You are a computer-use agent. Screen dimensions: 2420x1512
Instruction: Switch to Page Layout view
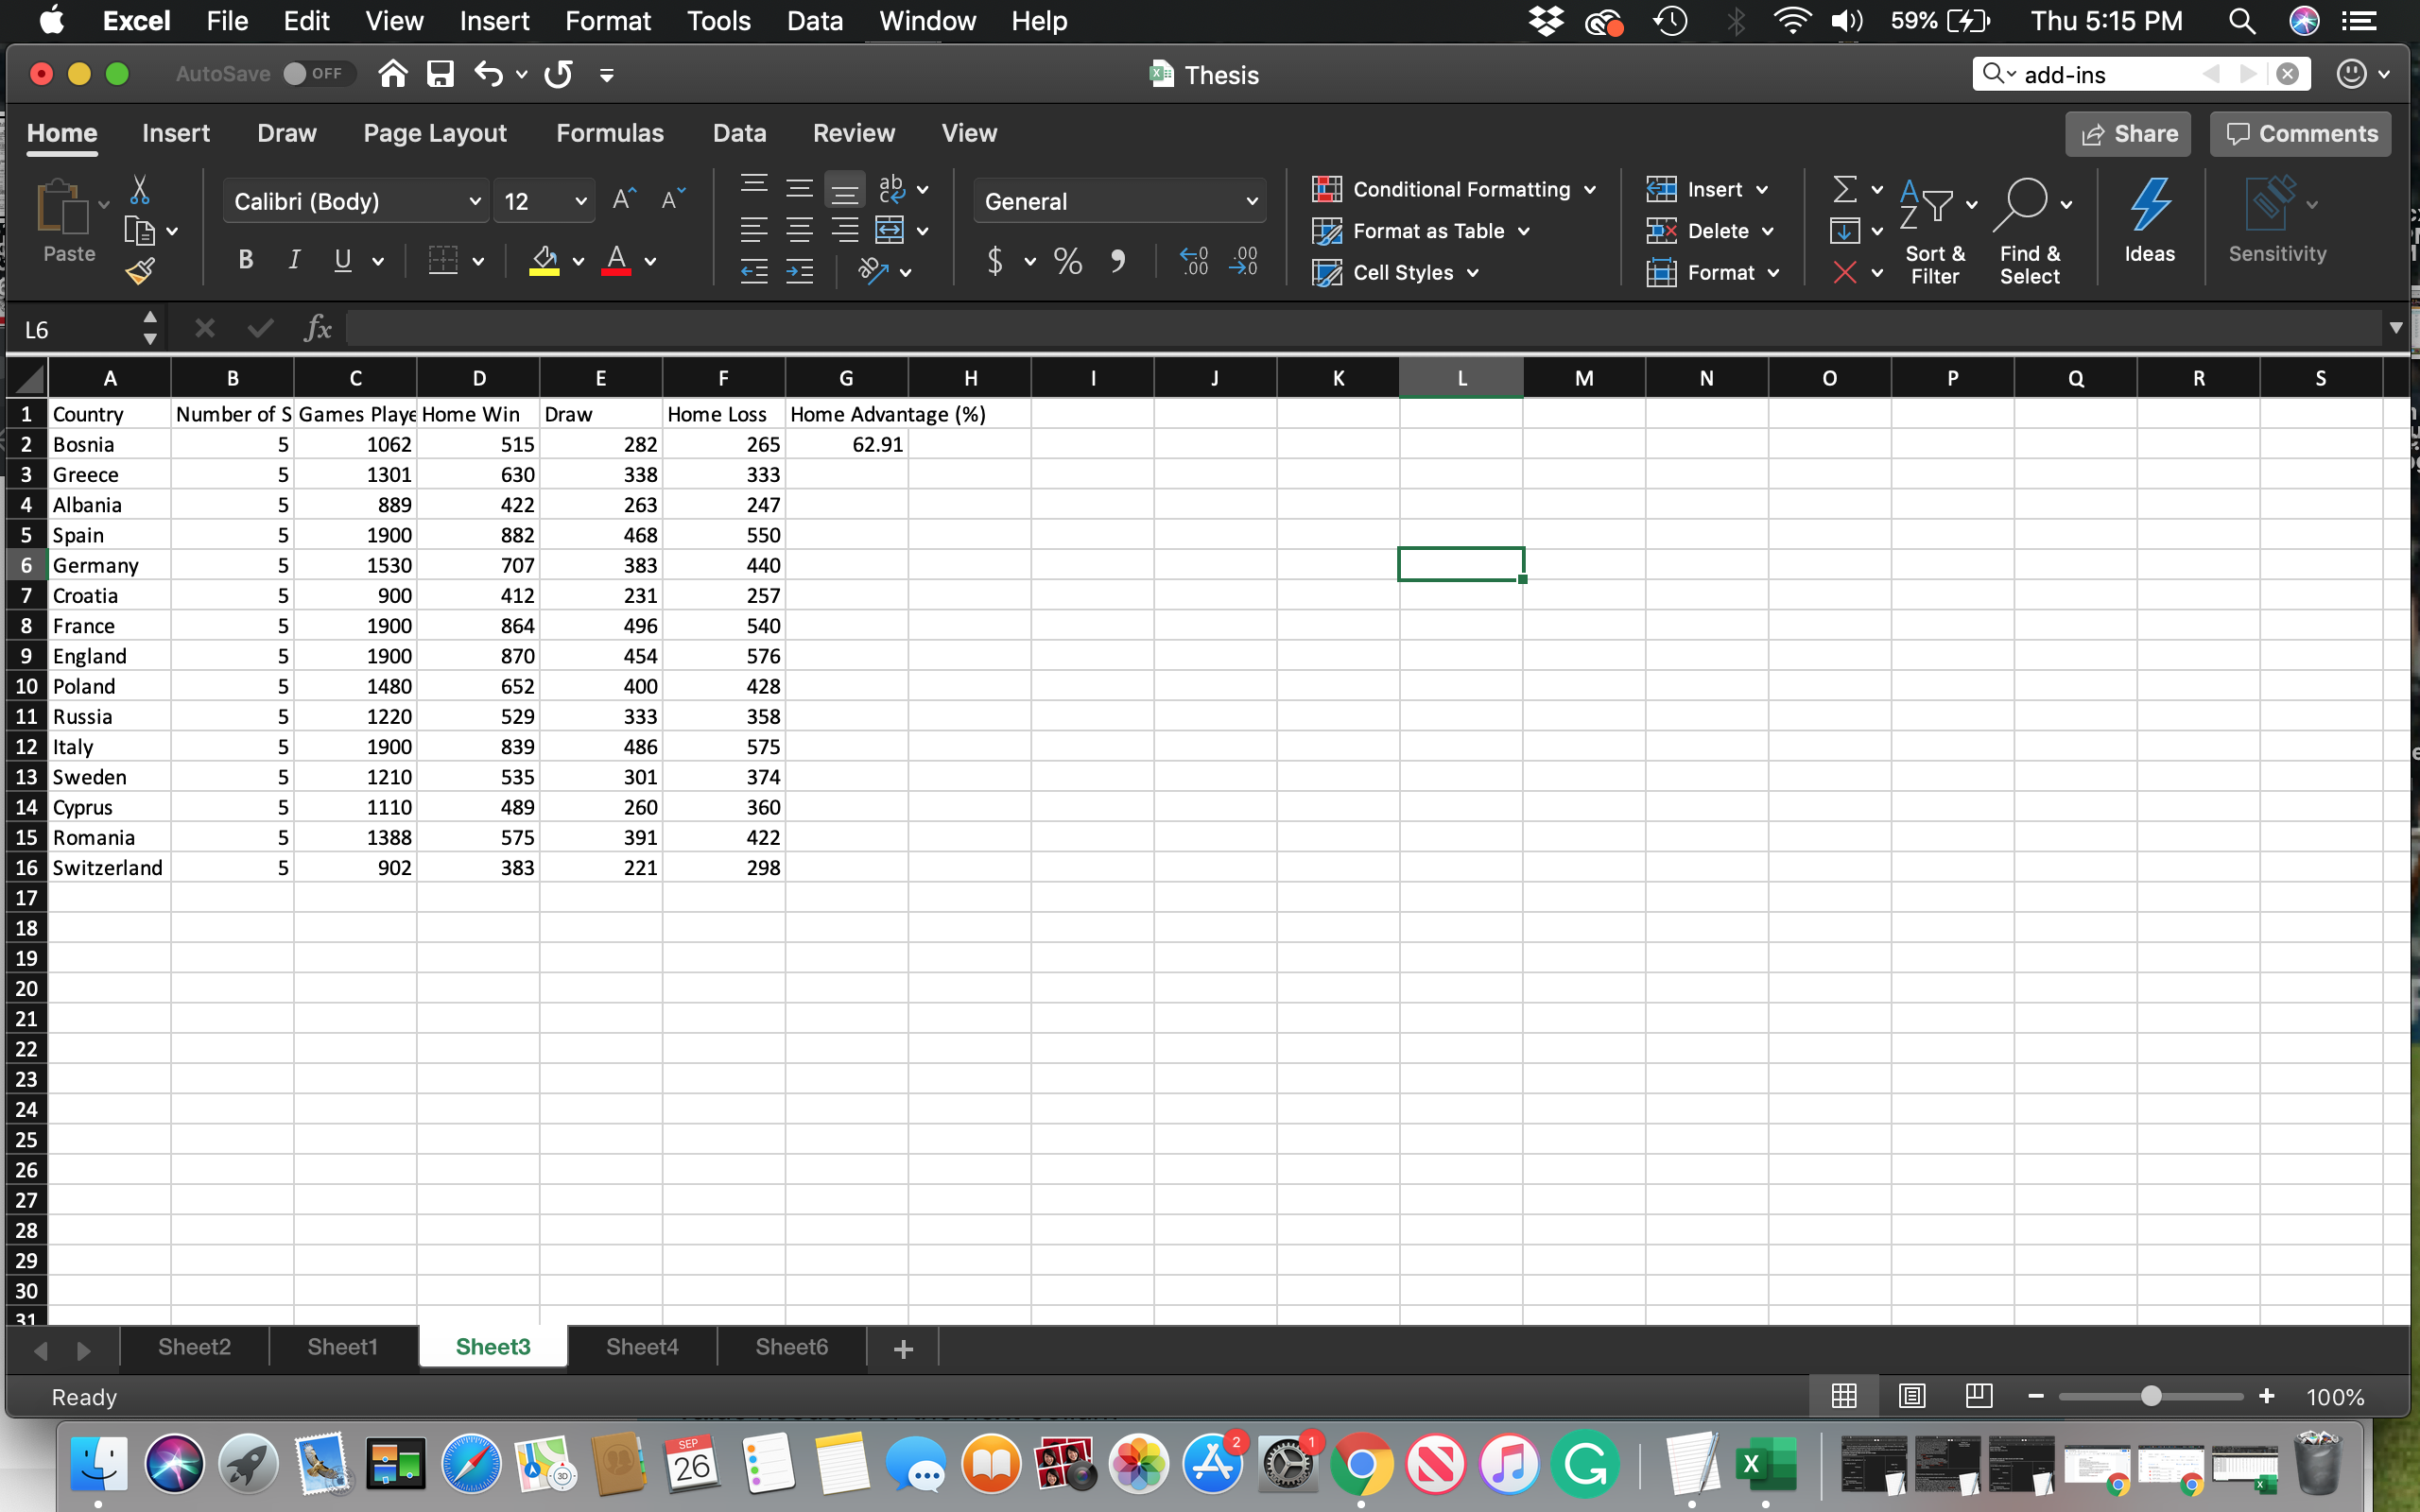(1911, 1396)
